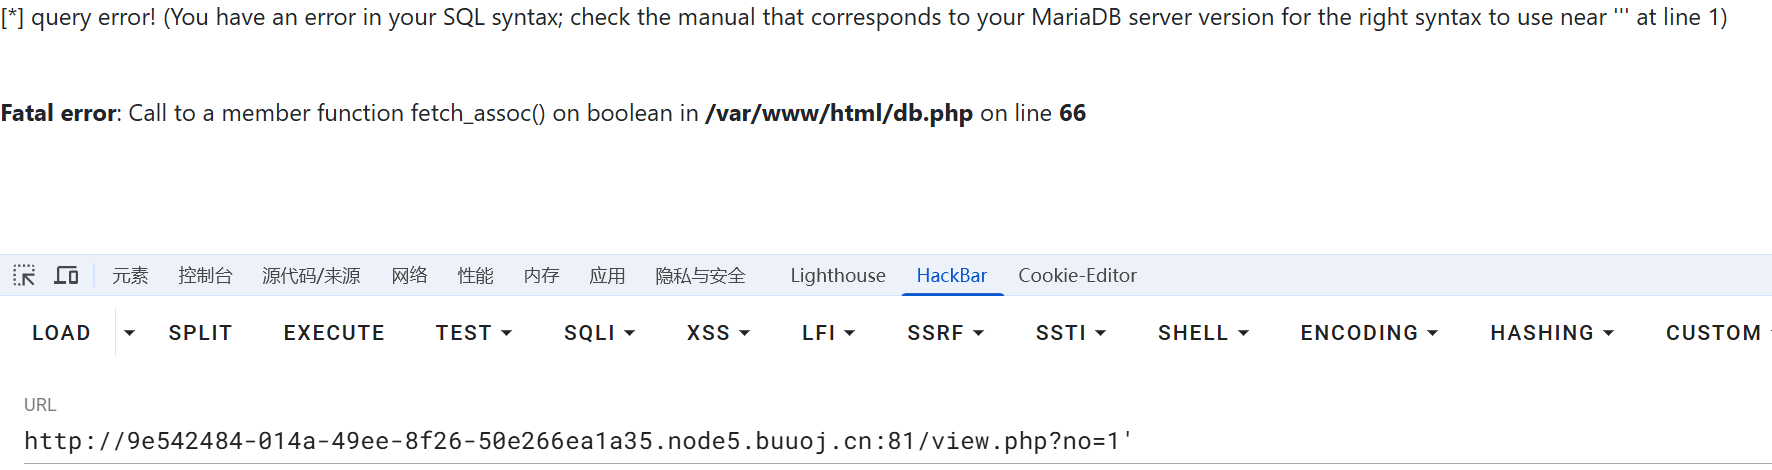Switch to the Cookie-Editor tab
1772x470 pixels.
[x=1077, y=275]
